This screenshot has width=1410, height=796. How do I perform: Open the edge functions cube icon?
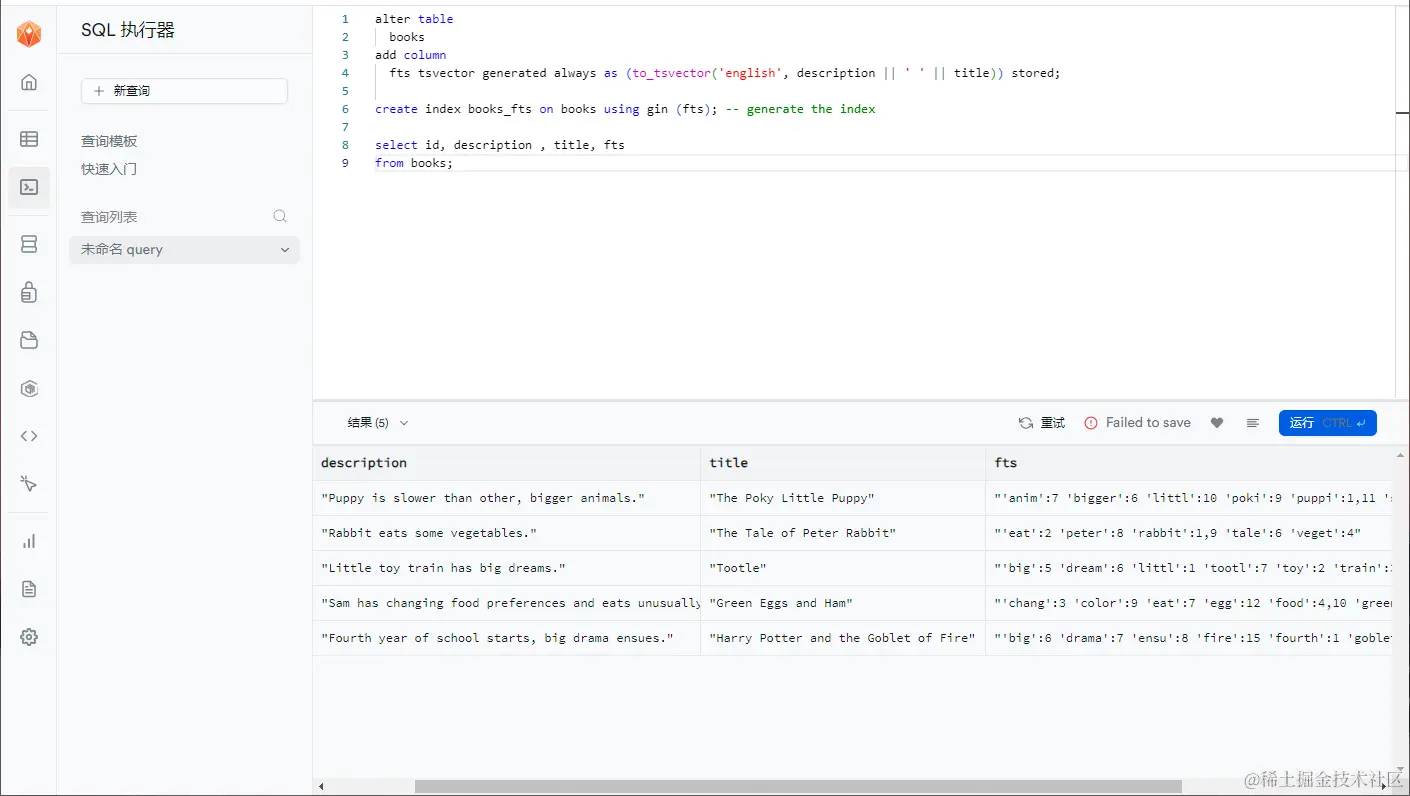point(29,389)
